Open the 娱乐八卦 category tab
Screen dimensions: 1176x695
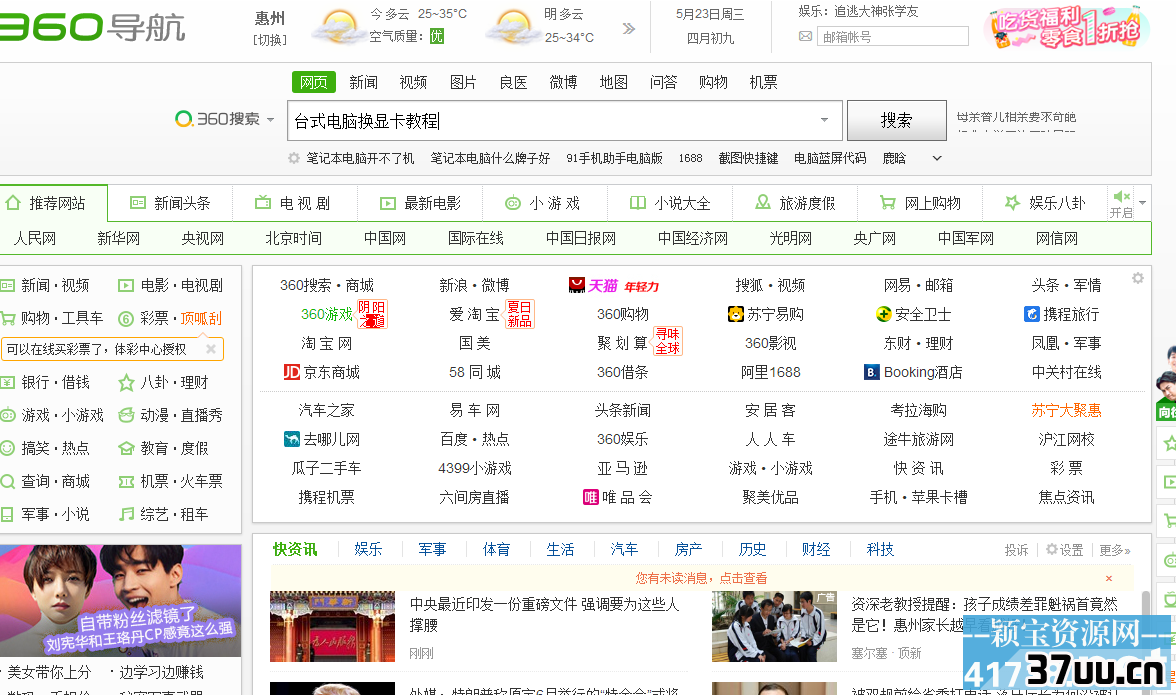(1046, 203)
